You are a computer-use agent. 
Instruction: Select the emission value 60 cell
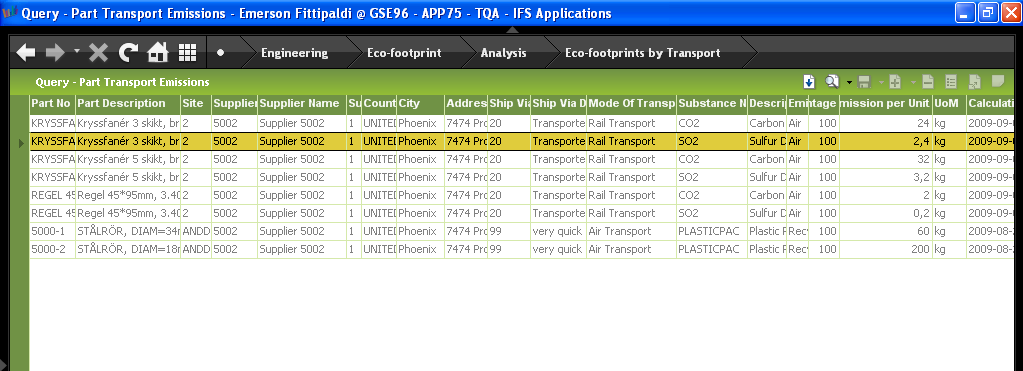(x=885, y=231)
